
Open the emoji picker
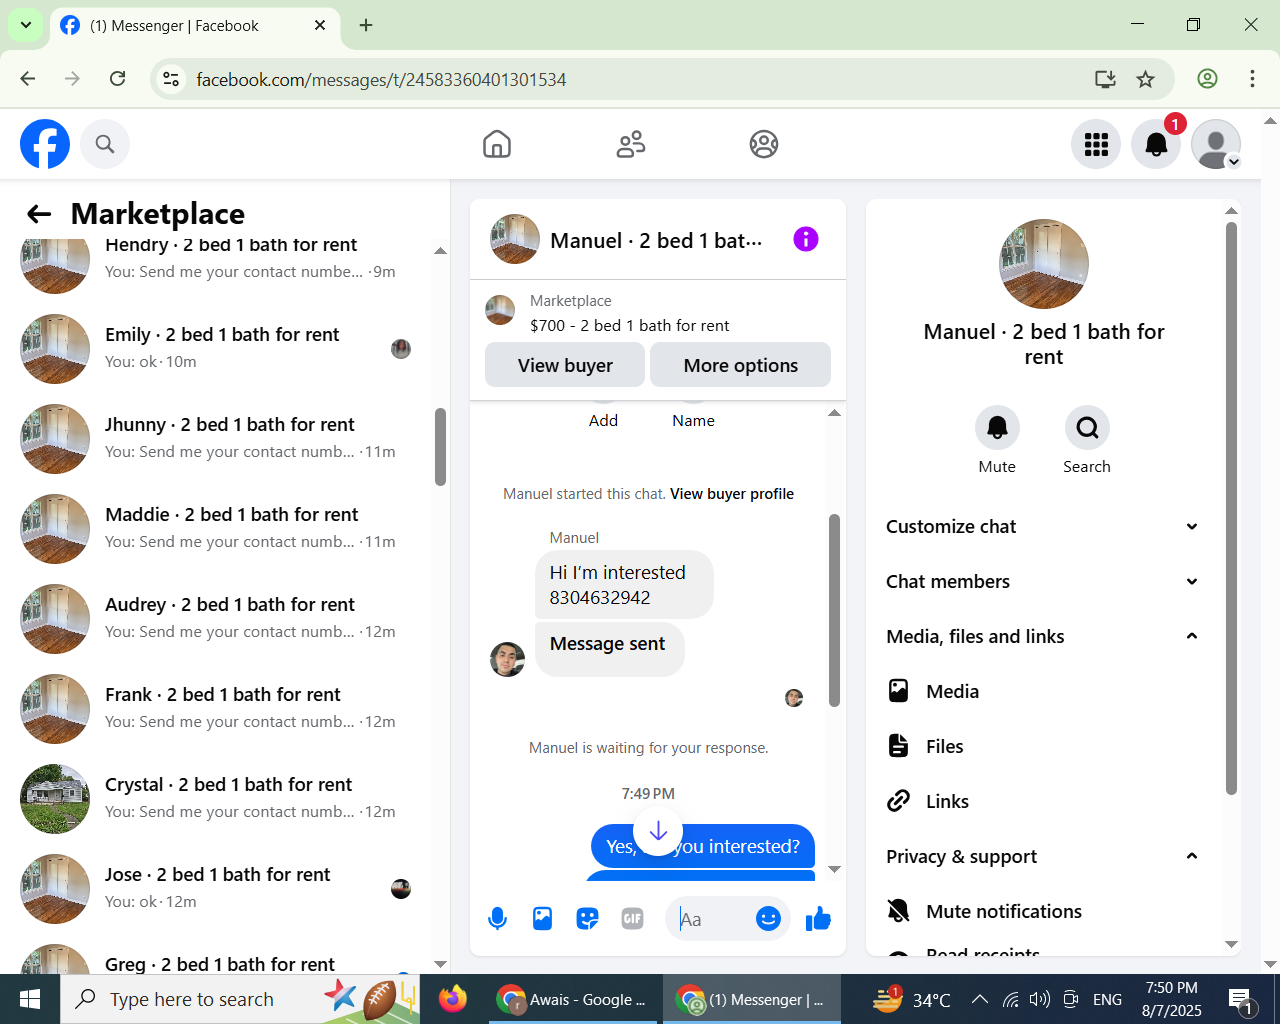[x=768, y=918]
